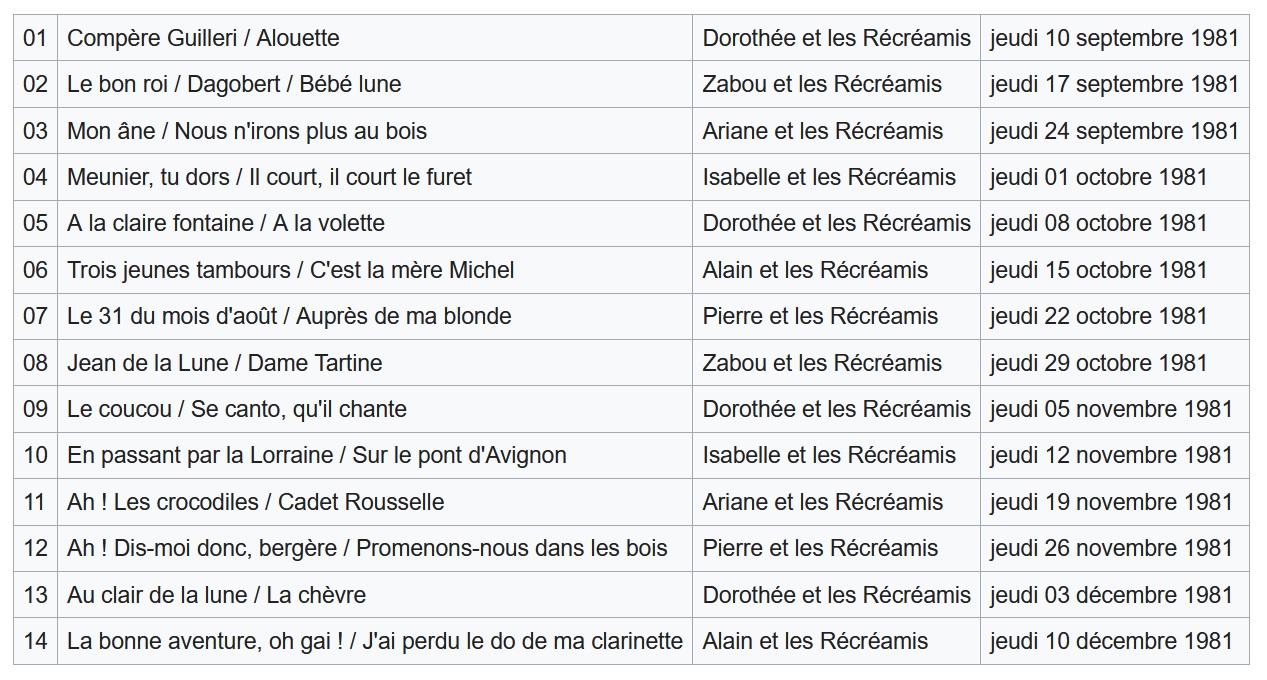Click 'En passant par la Lorraine / Sur le pont d'Avignon'

pyautogui.click(x=317, y=455)
